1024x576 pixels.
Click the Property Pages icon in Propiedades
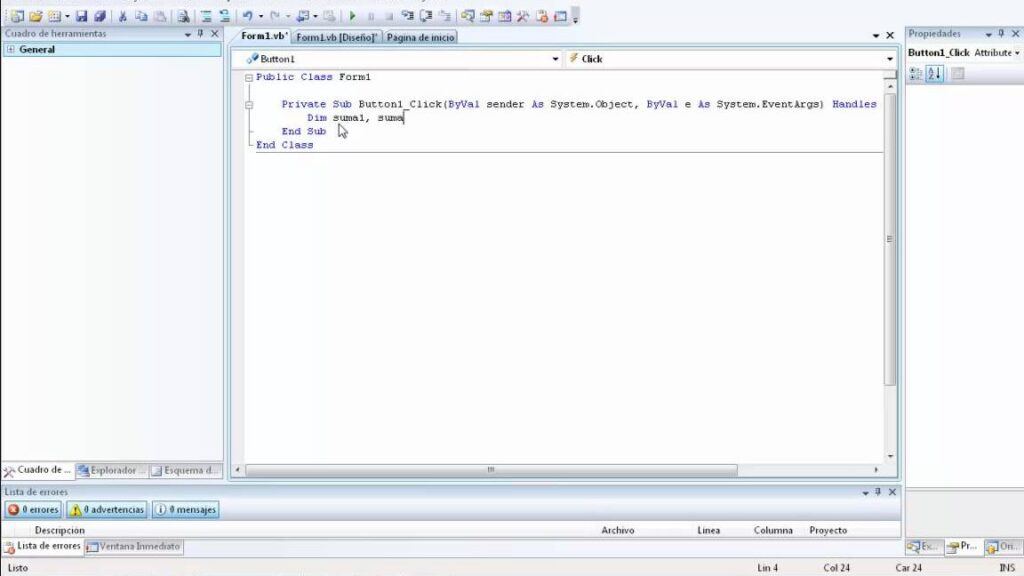[x=957, y=74]
